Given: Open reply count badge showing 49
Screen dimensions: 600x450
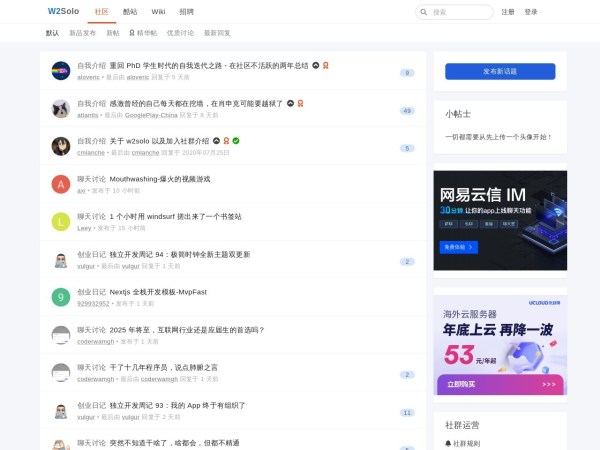Looking at the screenshot, I should coord(407,110).
